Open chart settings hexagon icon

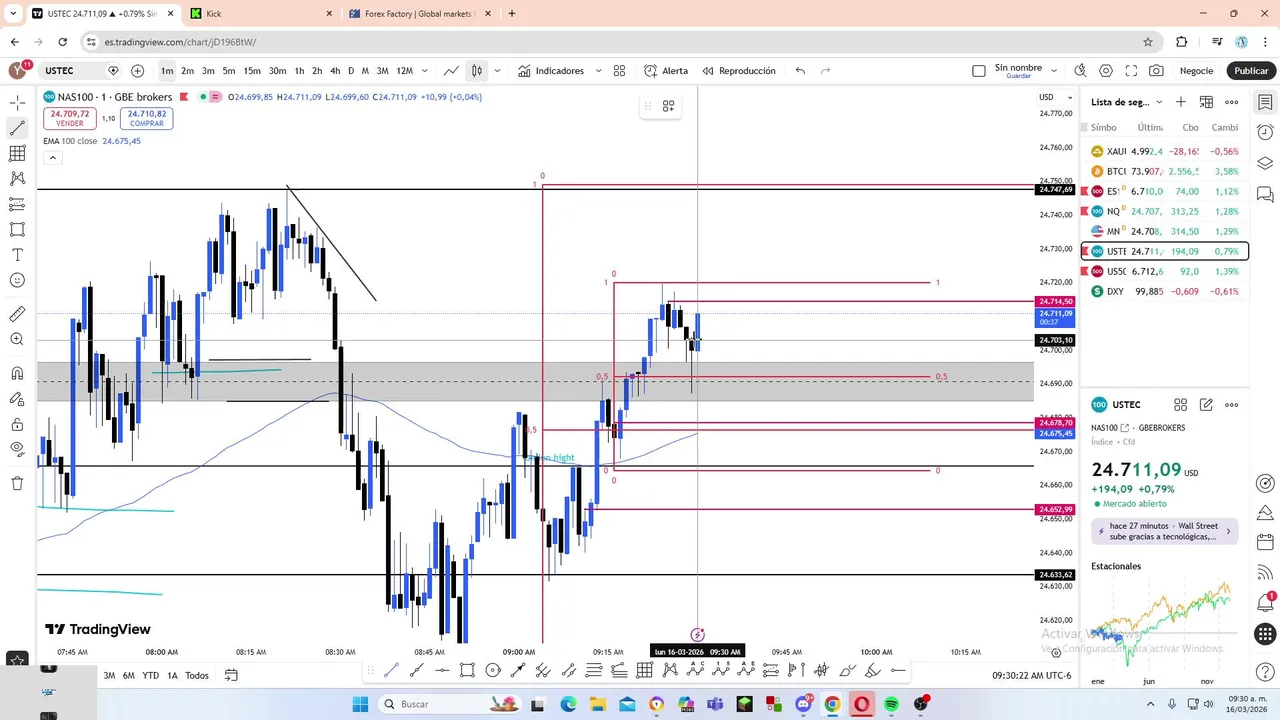(1106, 71)
